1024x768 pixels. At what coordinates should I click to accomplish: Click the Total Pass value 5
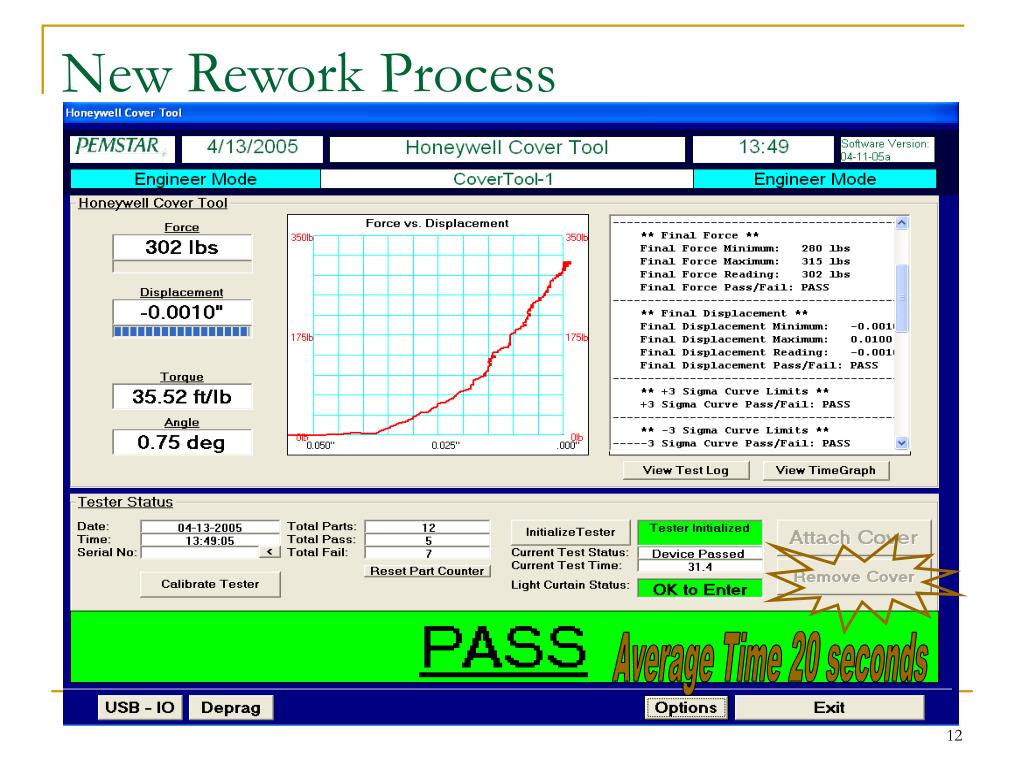click(428, 540)
